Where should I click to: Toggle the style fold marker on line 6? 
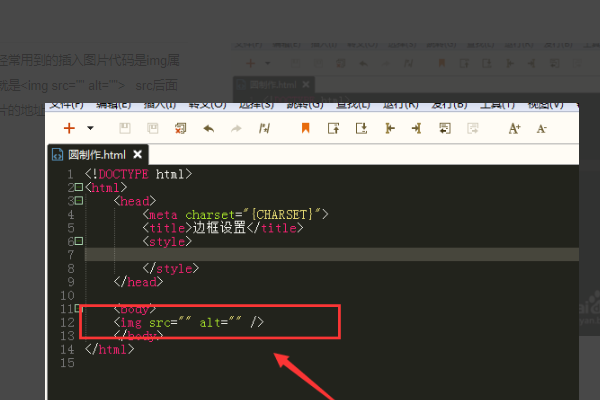click(x=78, y=242)
